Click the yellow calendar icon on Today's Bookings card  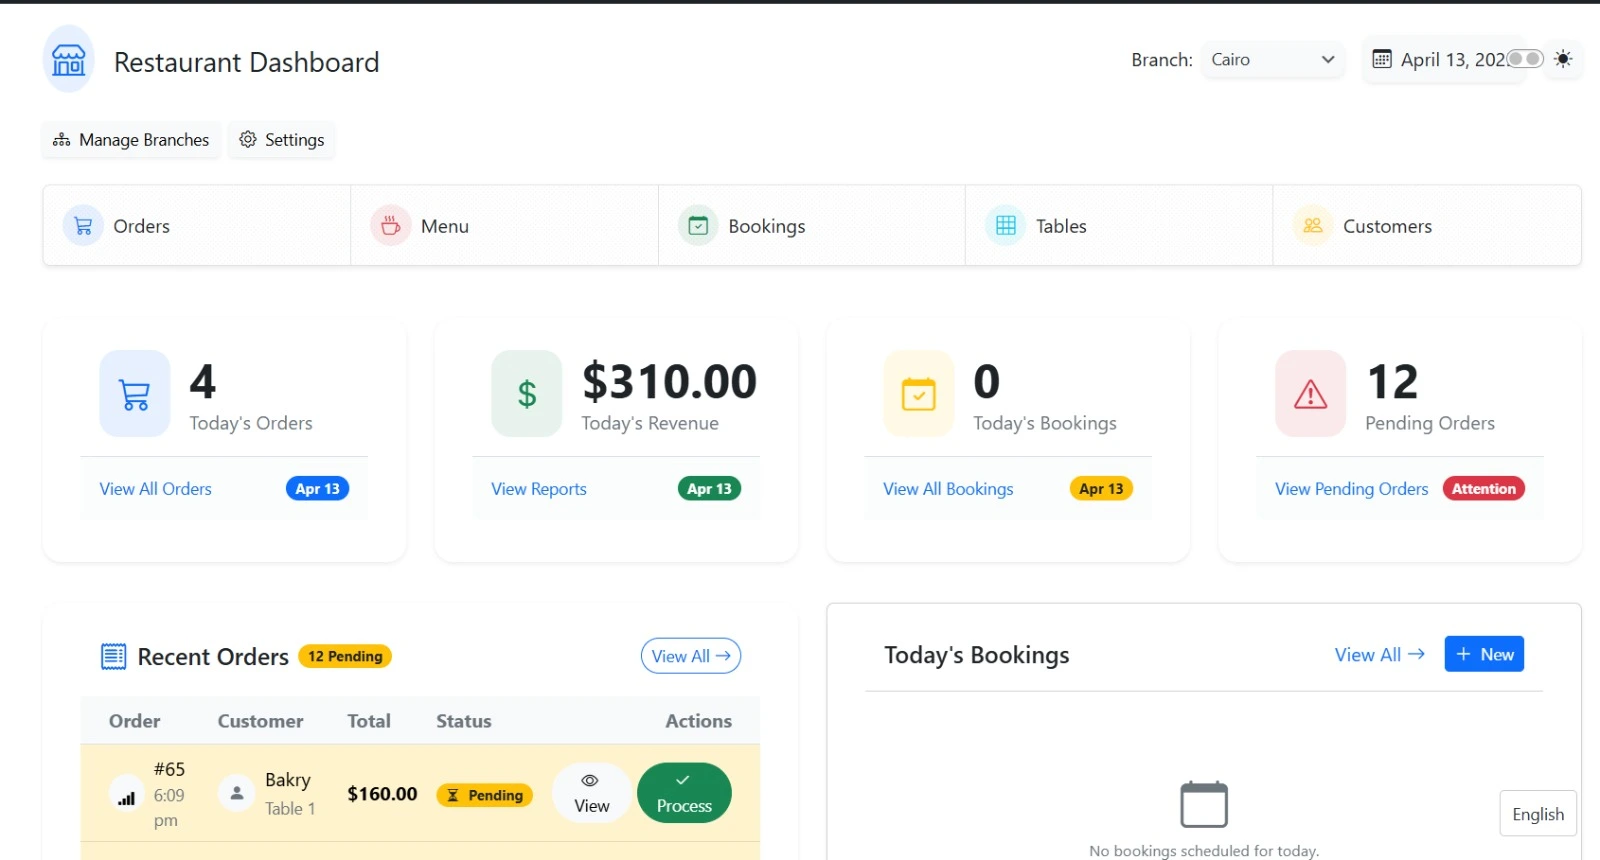(918, 393)
